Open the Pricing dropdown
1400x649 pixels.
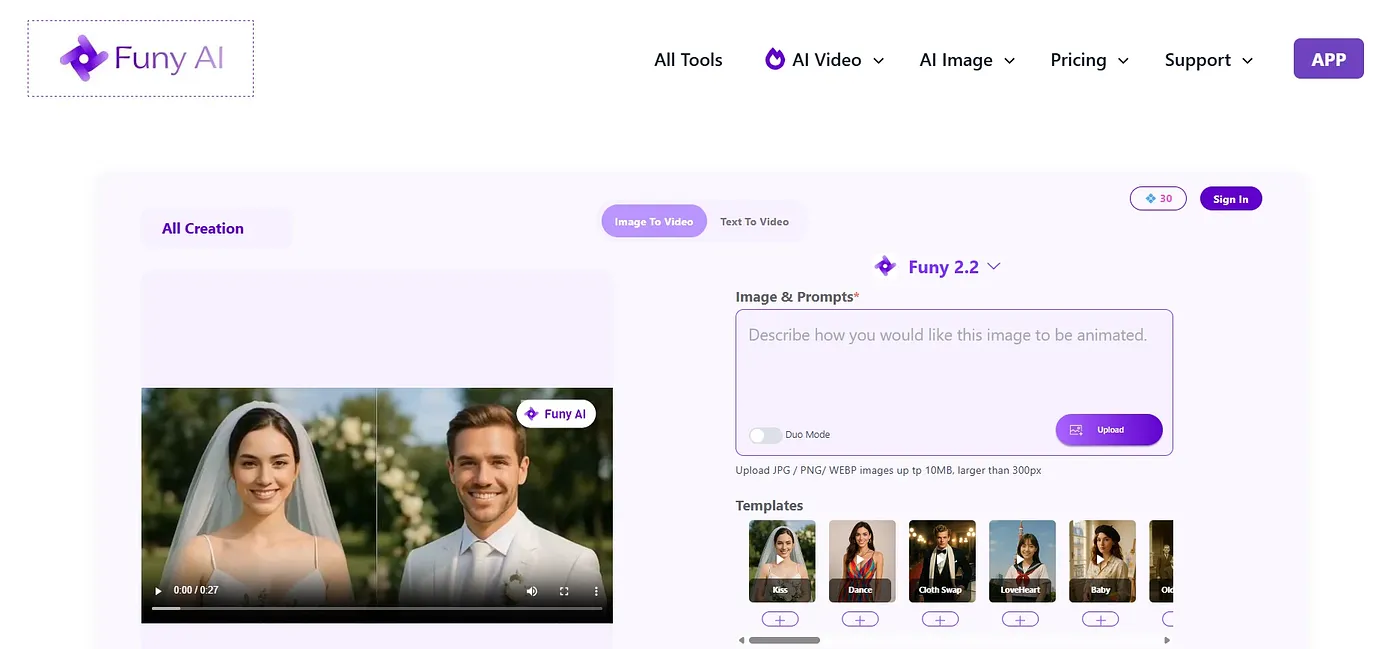1090,60
